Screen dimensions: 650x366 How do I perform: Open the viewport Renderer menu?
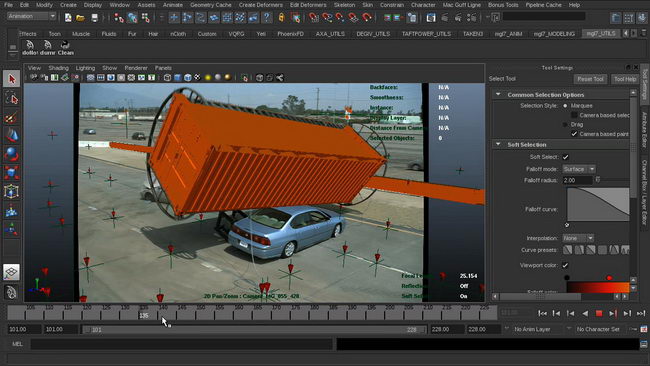click(x=136, y=68)
